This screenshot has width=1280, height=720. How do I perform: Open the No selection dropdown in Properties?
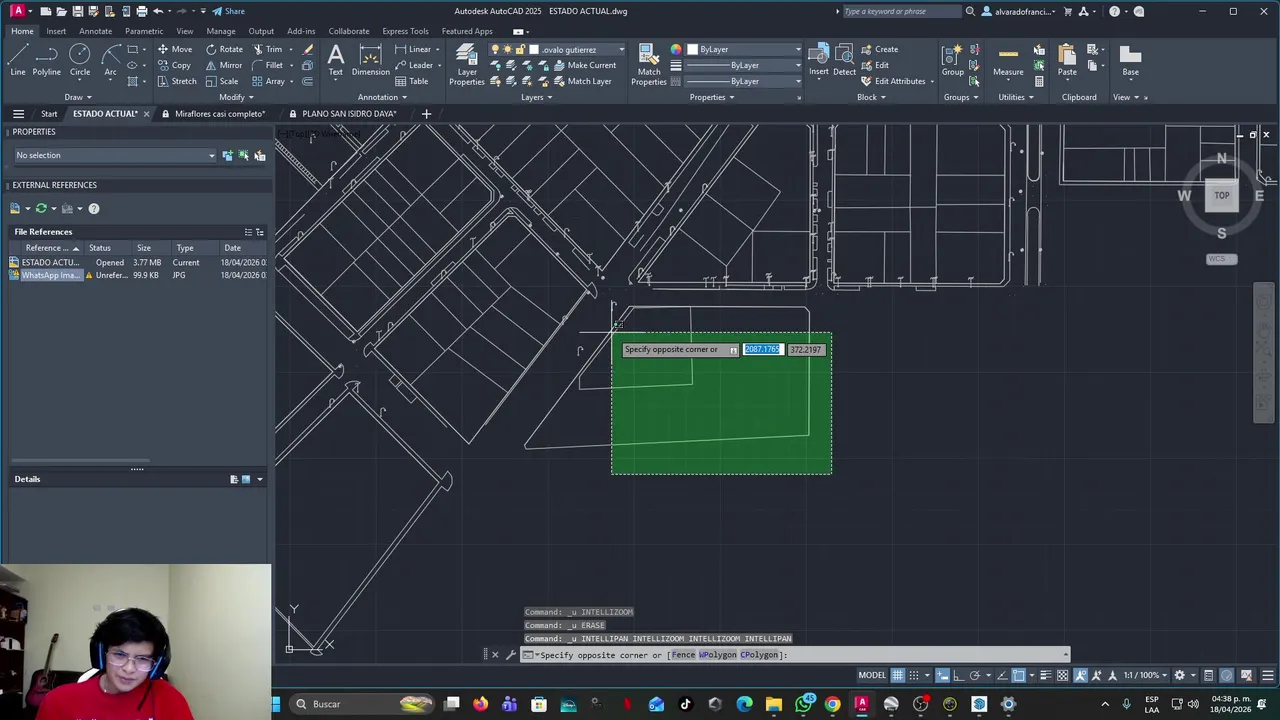115,155
